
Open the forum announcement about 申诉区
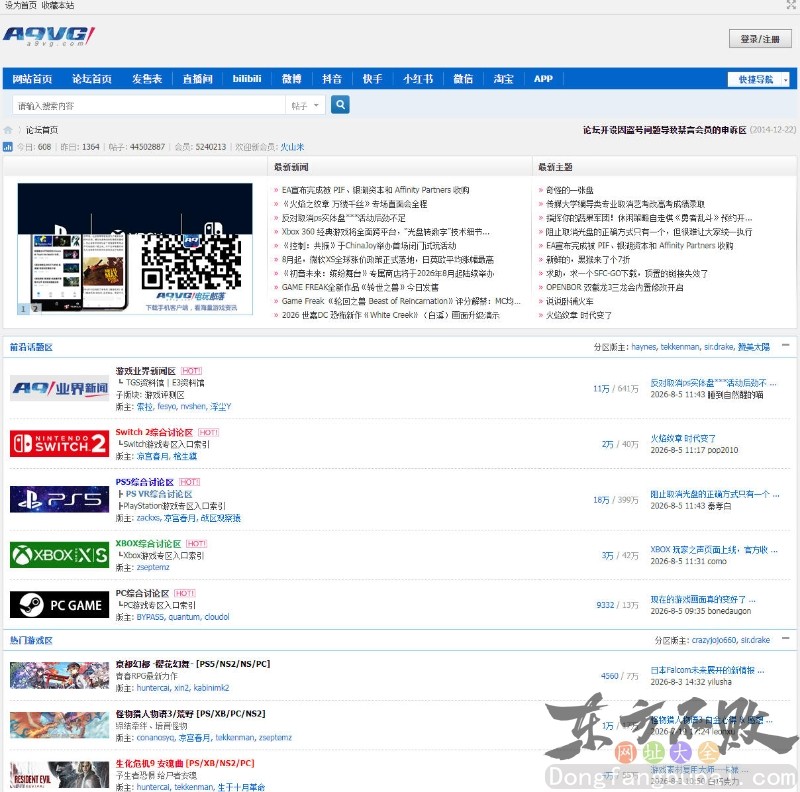pyautogui.click(x=664, y=130)
